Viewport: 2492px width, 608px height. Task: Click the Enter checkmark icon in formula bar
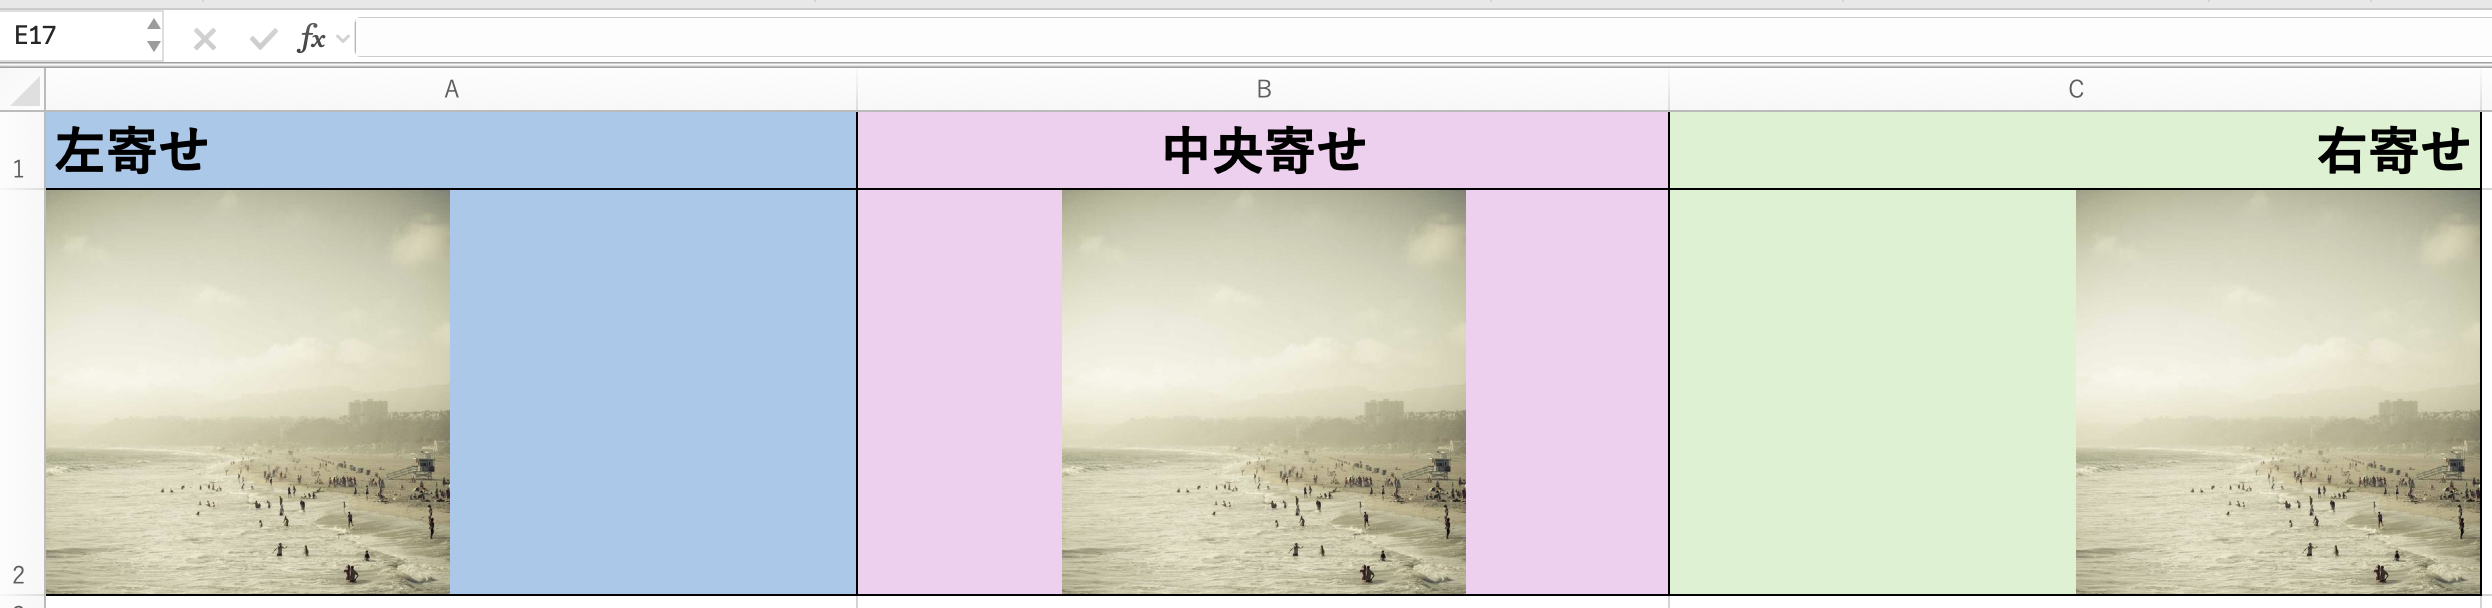coord(263,39)
